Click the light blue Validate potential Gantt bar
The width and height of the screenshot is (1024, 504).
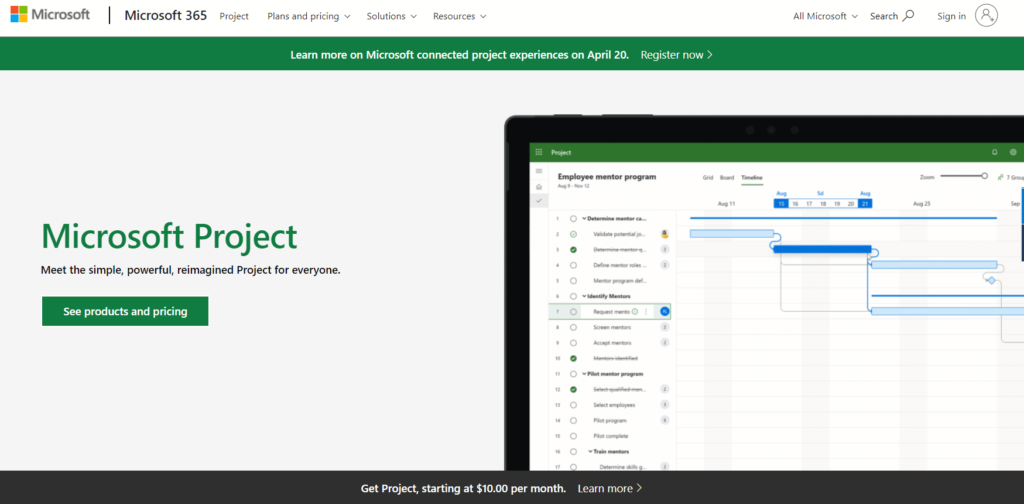pyautogui.click(x=731, y=234)
